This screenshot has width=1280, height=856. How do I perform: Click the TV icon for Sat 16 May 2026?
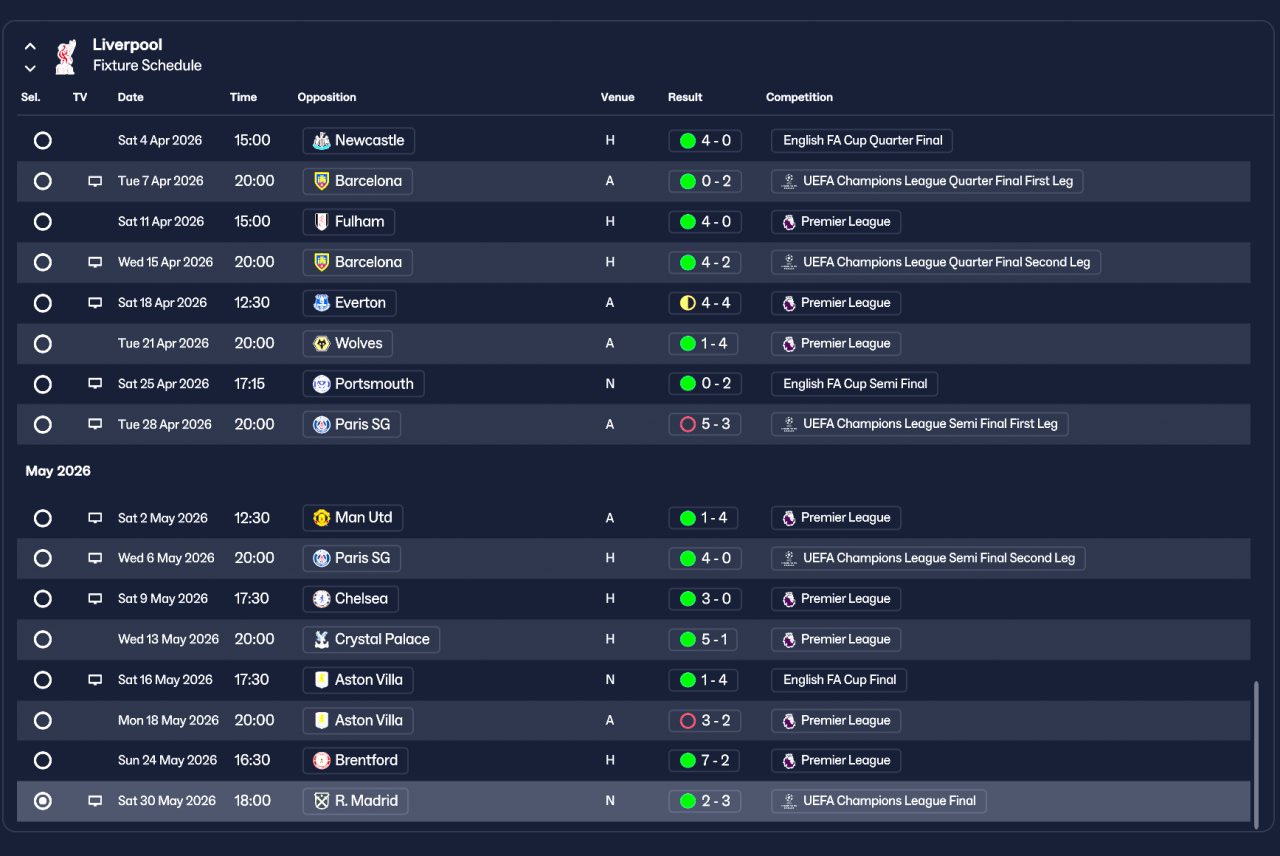[95, 680]
